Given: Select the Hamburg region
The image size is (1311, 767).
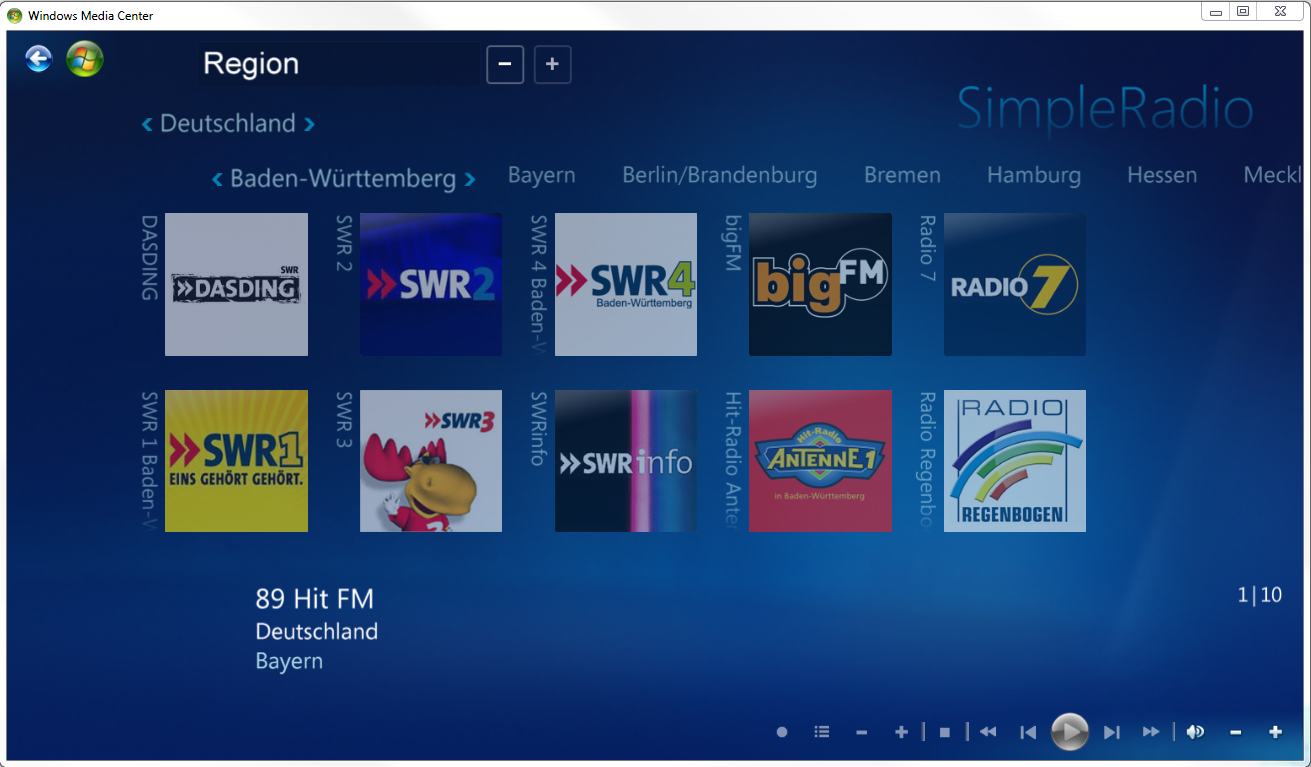Looking at the screenshot, I should [x=1033, y=175].
